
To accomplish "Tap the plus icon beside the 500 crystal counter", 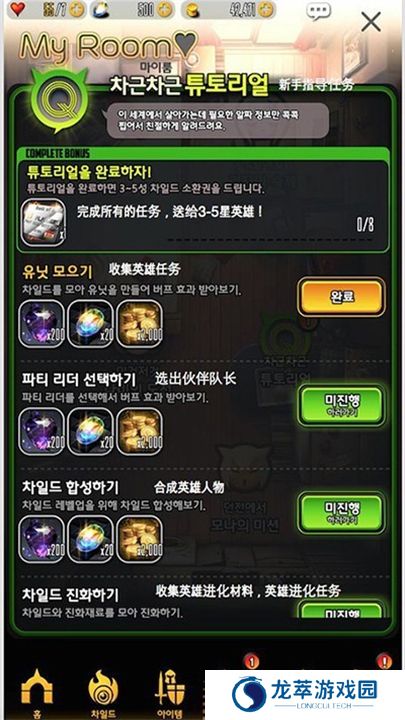I will 165,10.
